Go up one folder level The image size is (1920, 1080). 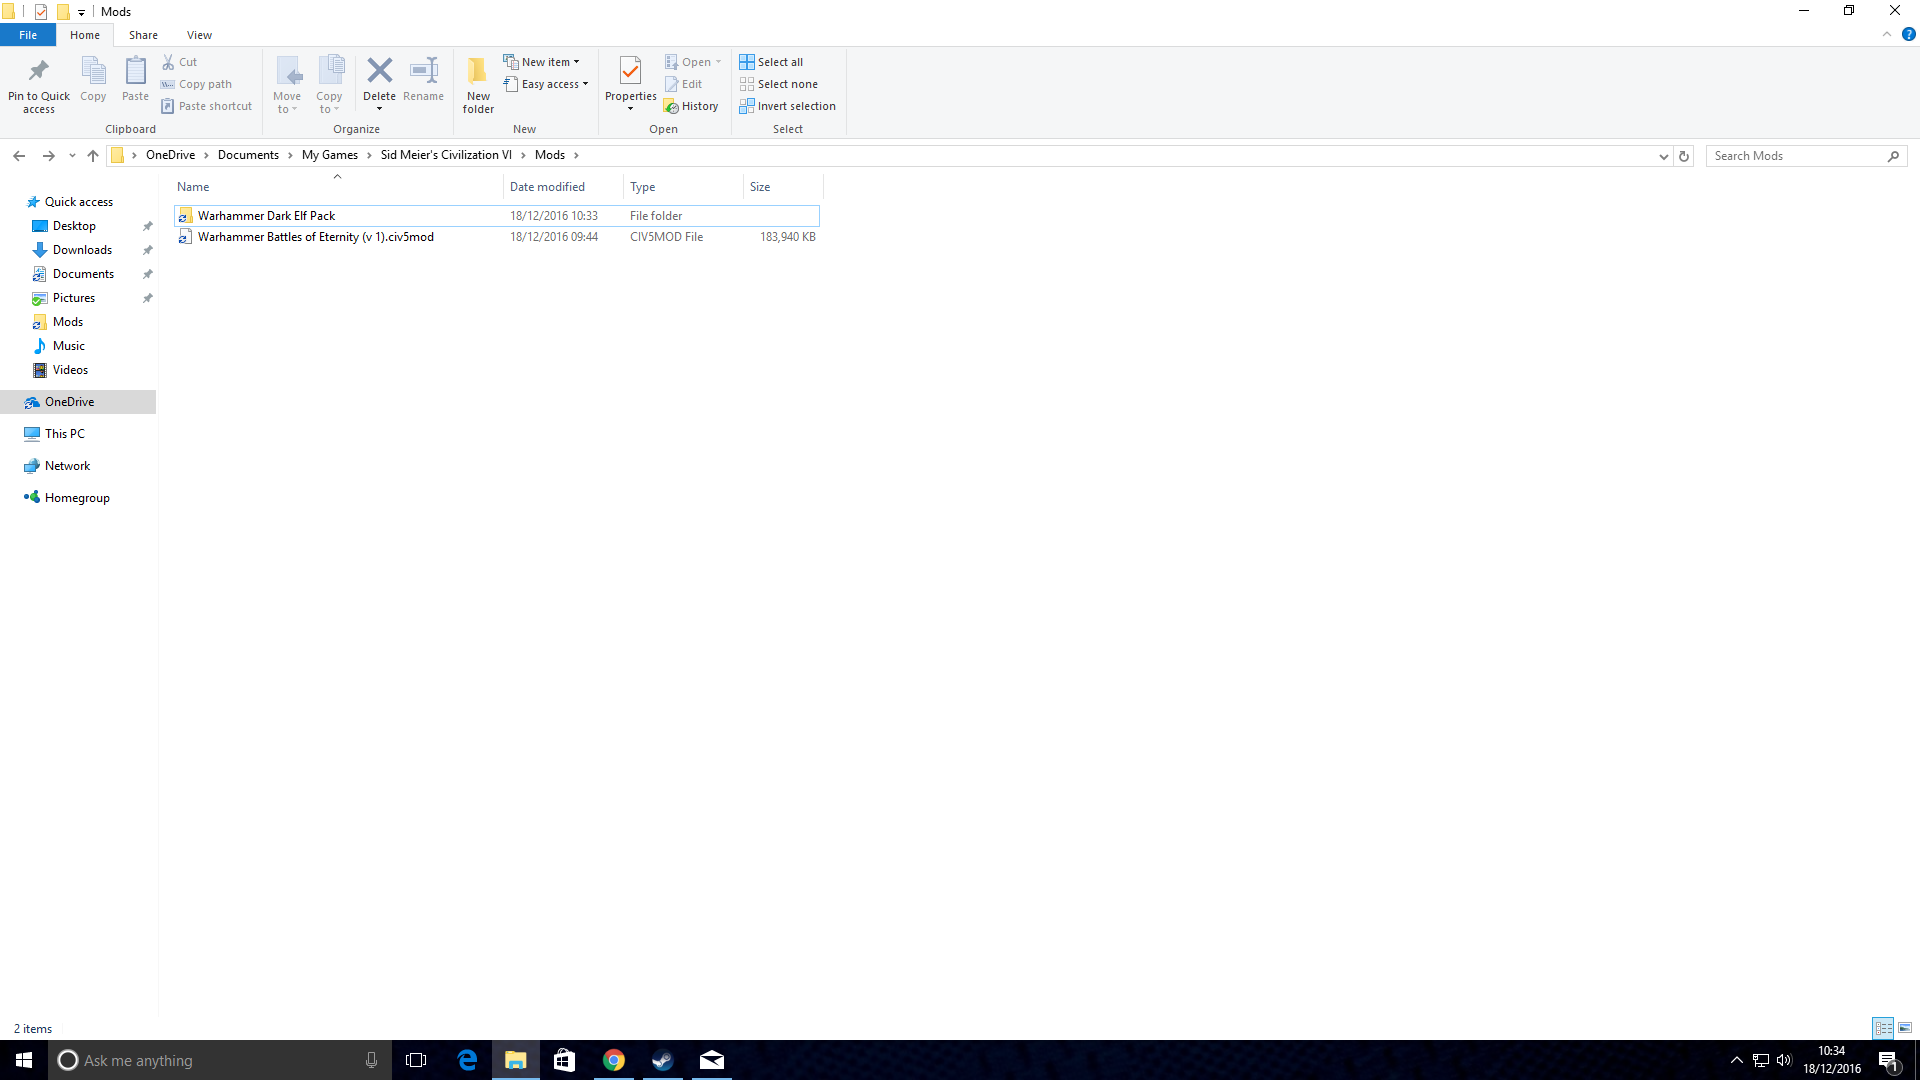[93, 156]
